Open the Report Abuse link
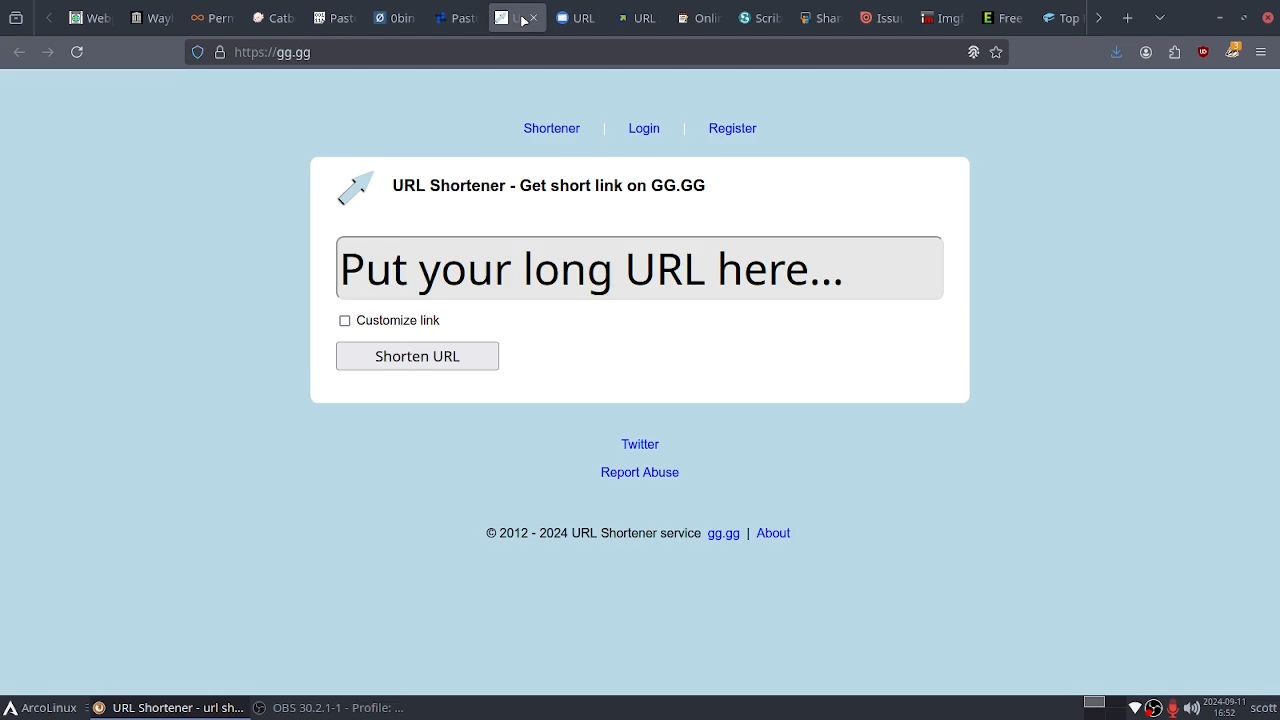 point(639,472)
